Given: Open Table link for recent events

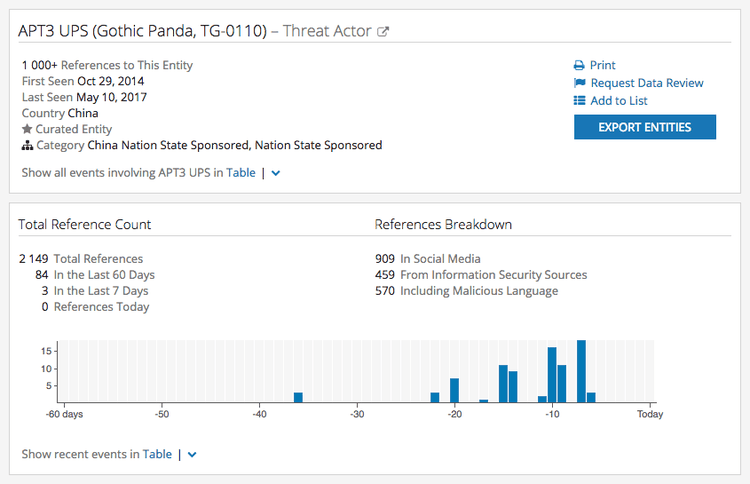Looking at the screenshot, I should (157, 454).
